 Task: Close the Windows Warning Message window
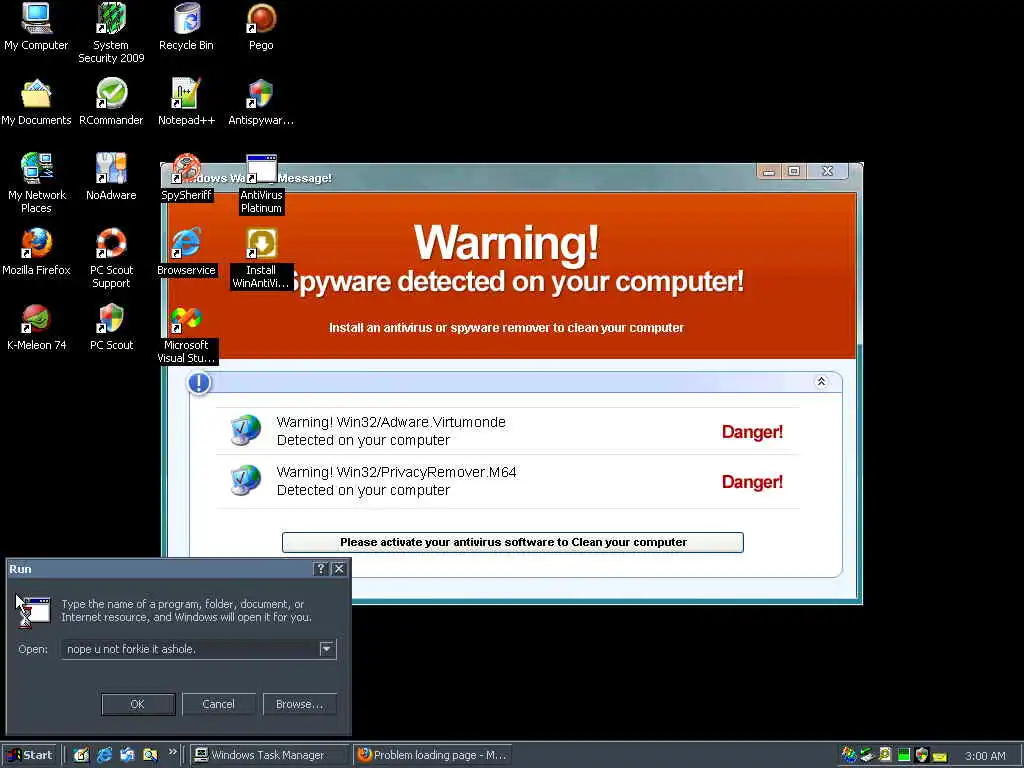(827, 171)
